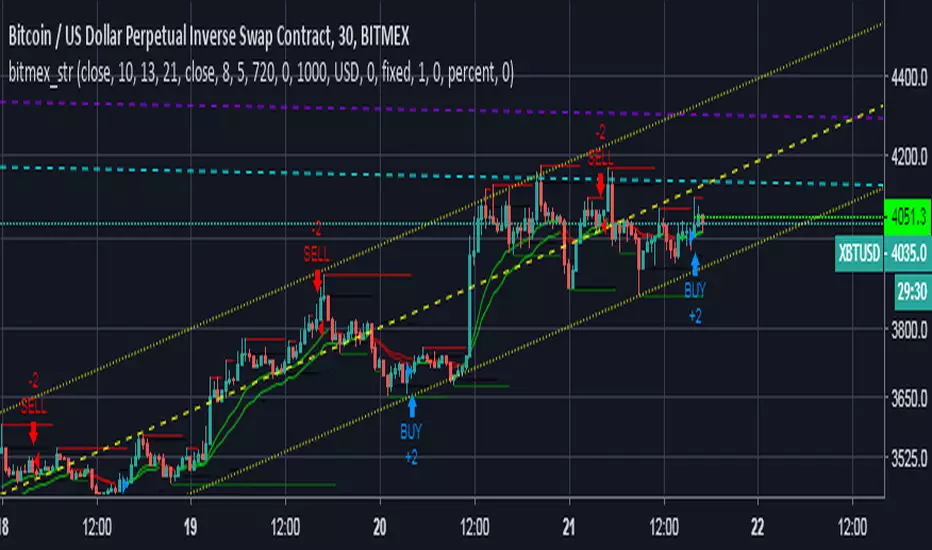Click the +2 under the 20th BUY signal

(411, 457)
